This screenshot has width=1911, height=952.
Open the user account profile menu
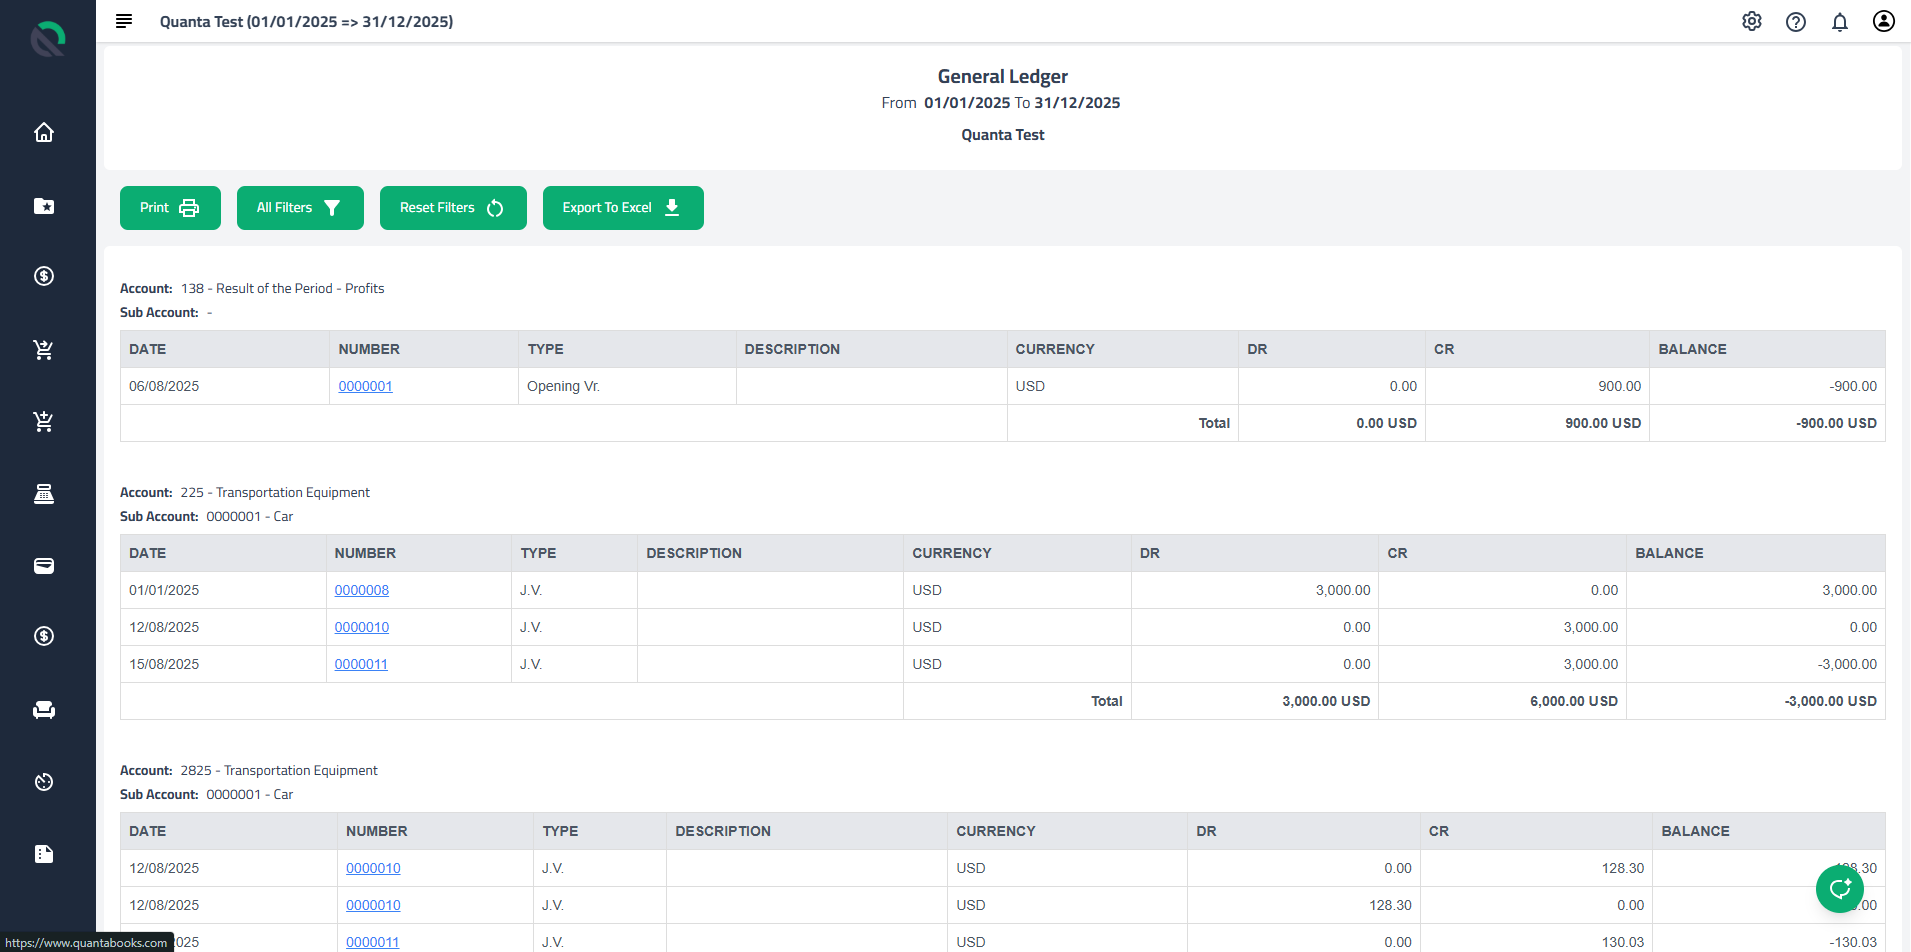click(x=1883, y=21)
